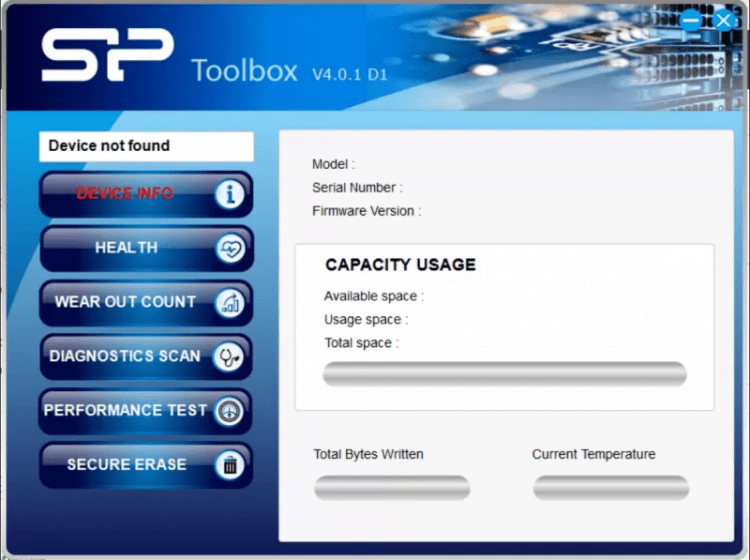The height and width of the screenshot is (560, 750).
Task: Open the DEVICE INFO section
Action: 146,195
